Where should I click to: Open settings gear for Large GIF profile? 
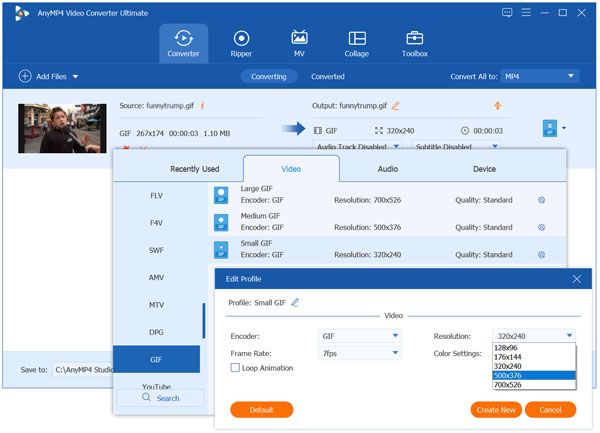click(x=541, y=200)
